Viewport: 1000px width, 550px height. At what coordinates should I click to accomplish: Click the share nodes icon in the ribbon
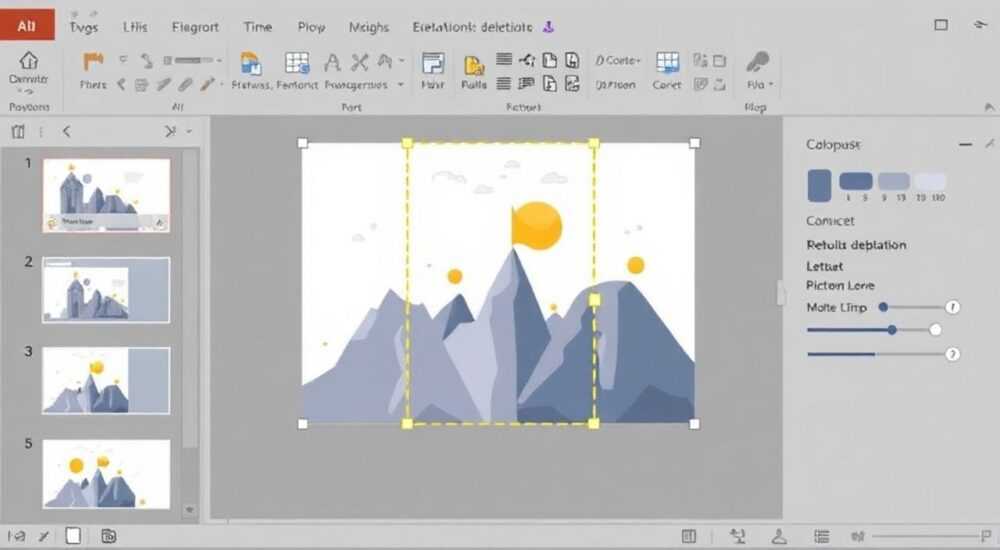pyautogui.click(x=527, y=60)
